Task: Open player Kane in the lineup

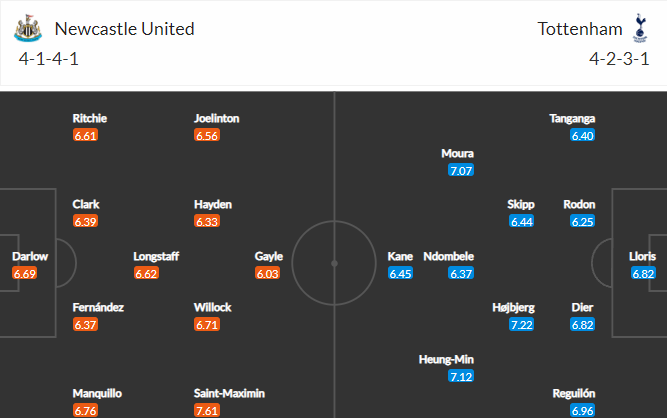Action: [x=400, y=256]
